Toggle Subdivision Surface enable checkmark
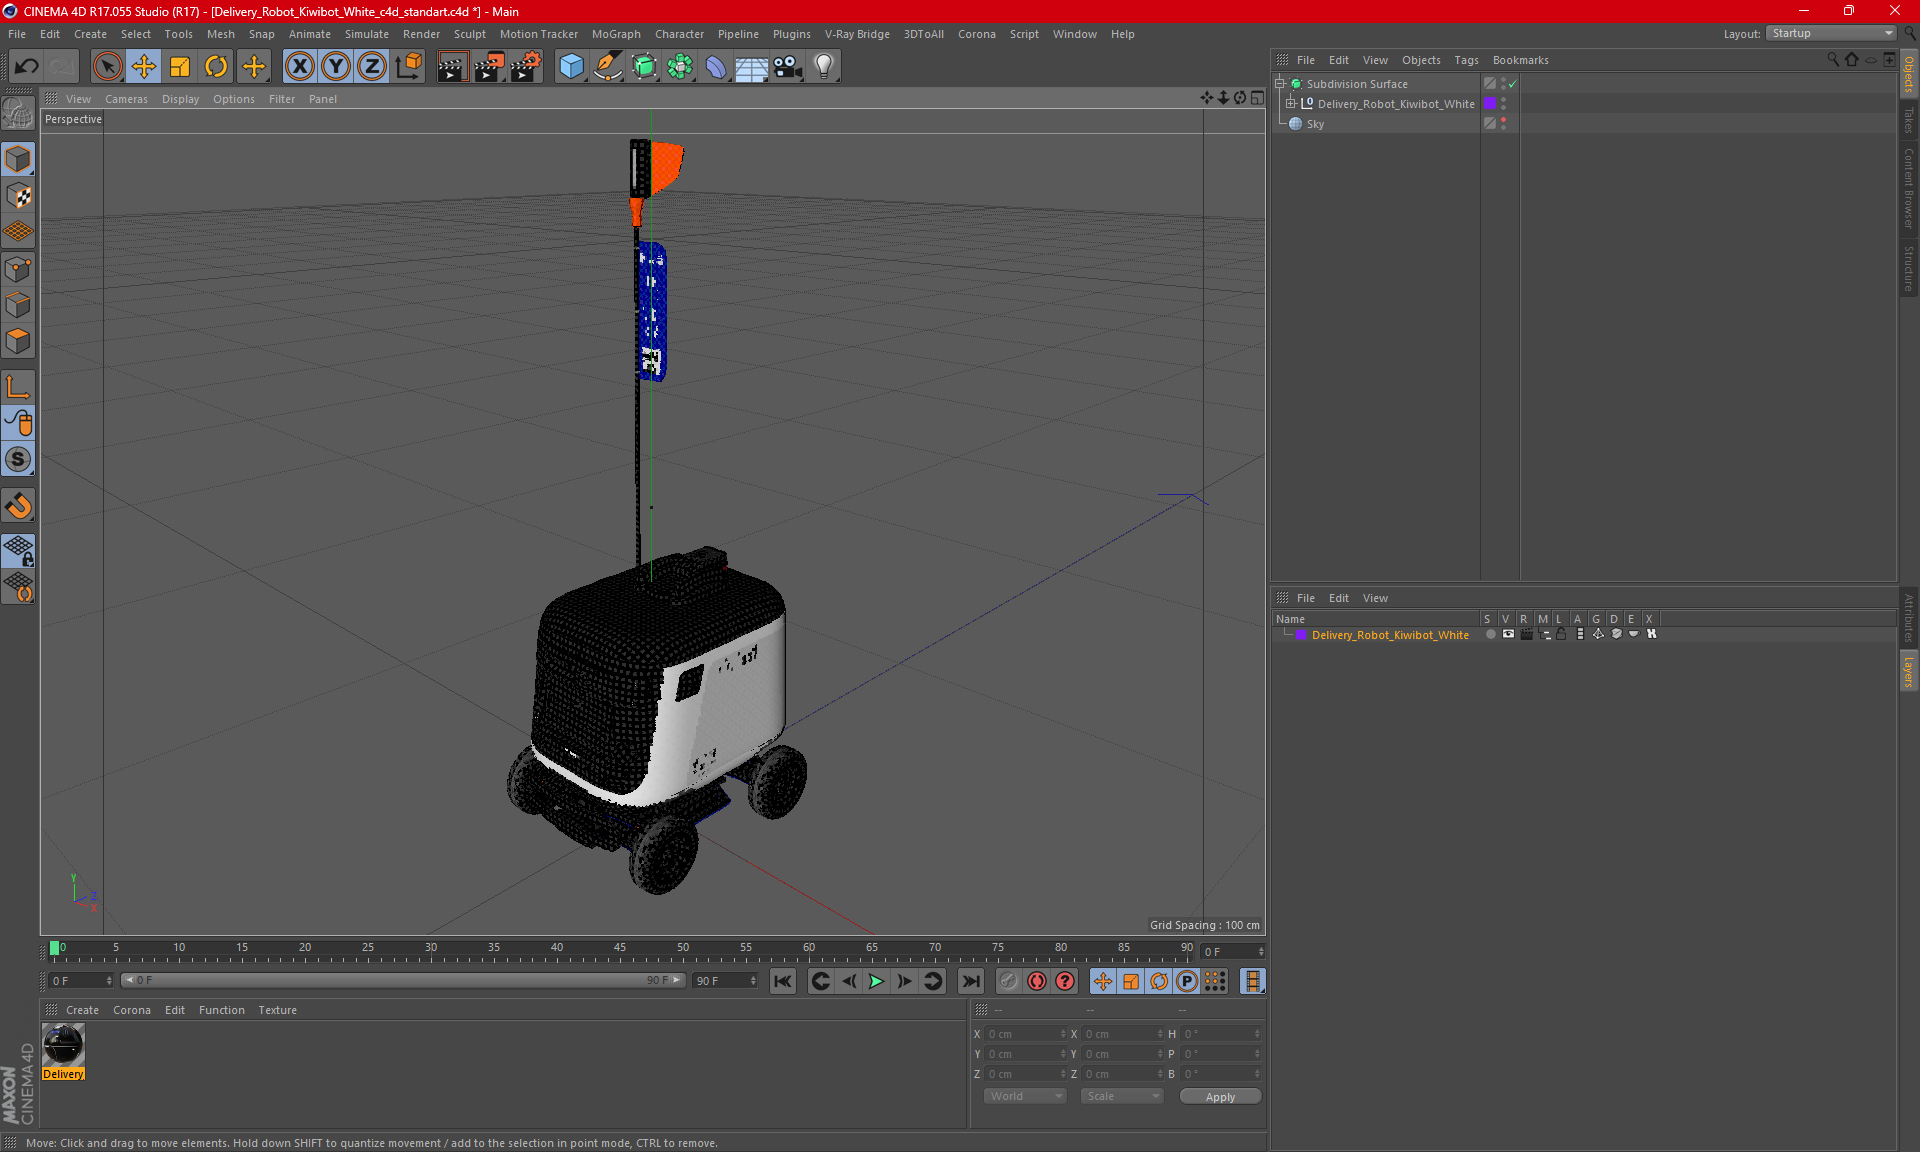The width and height of the screenshot is (1920, 1152). [x=1513, y=84]
